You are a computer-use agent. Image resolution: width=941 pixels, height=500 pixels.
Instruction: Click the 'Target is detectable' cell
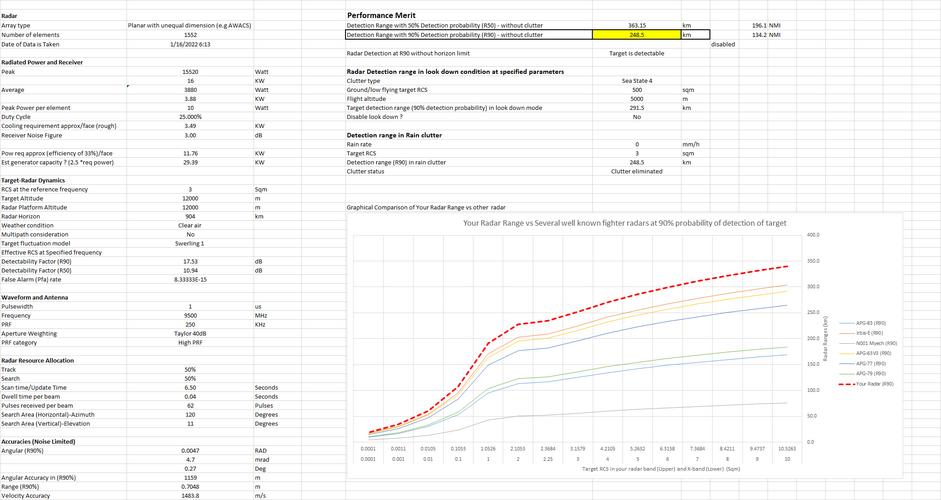[x=637, y=53]
